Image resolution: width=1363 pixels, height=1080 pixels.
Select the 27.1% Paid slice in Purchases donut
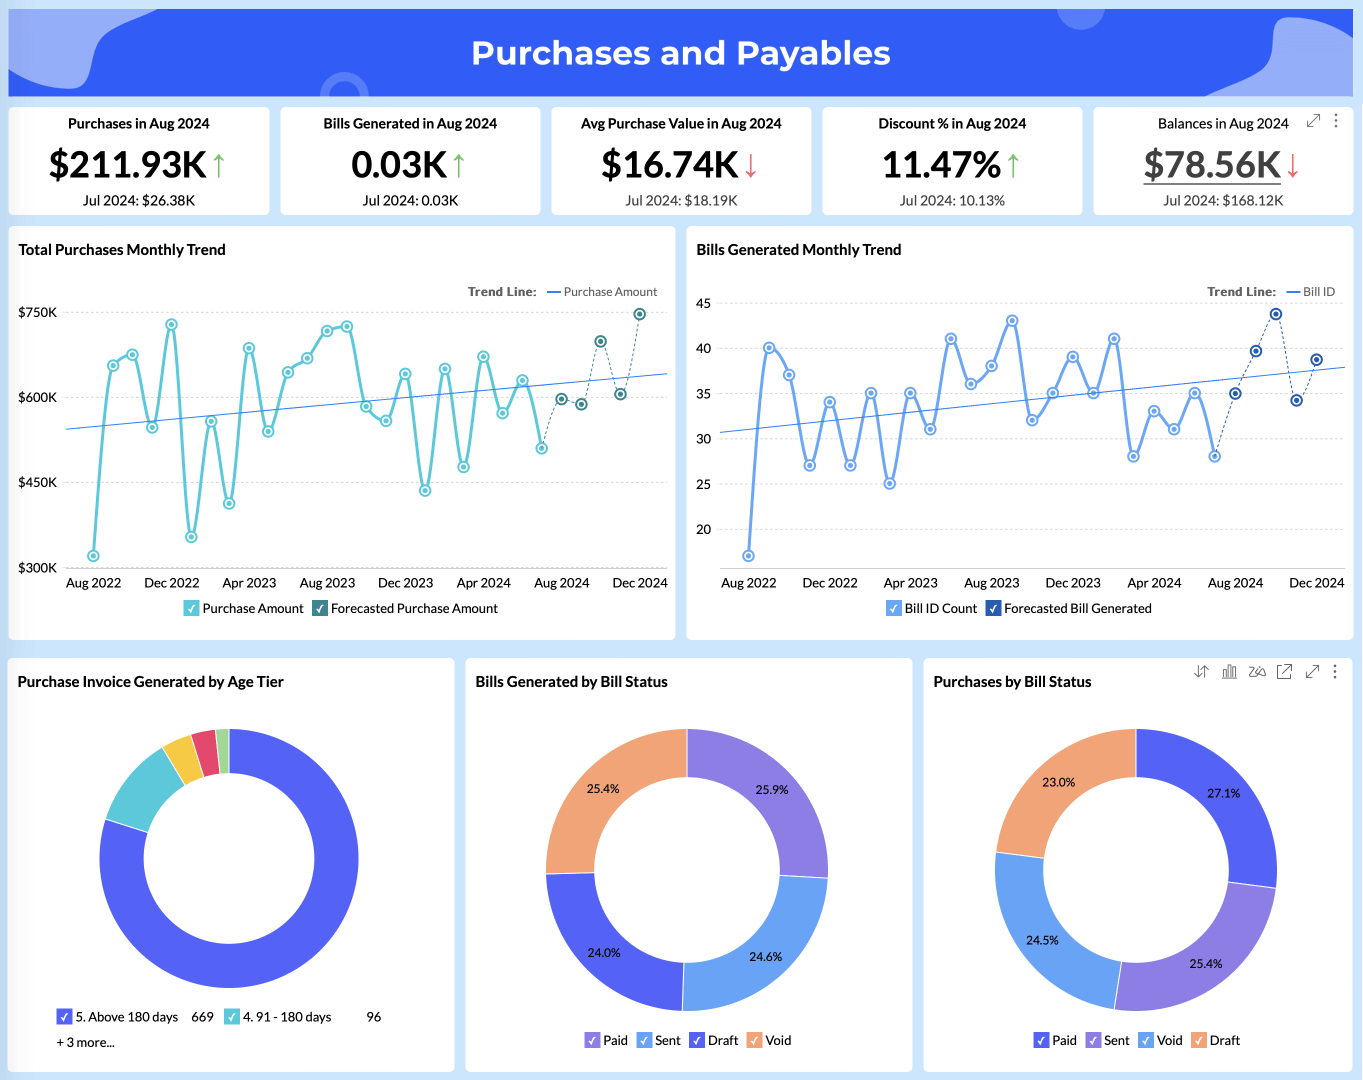coord(1223,793)
